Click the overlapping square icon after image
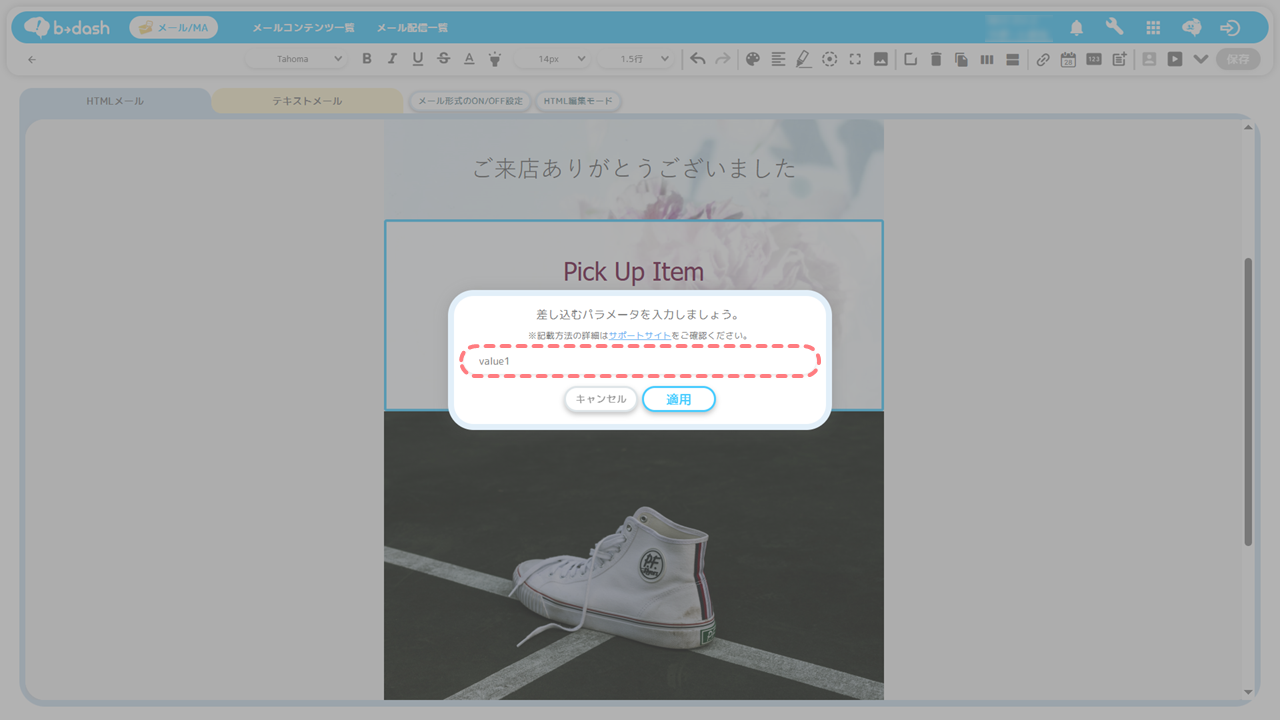The image size is (1280, 720). [x=910, y=59]
